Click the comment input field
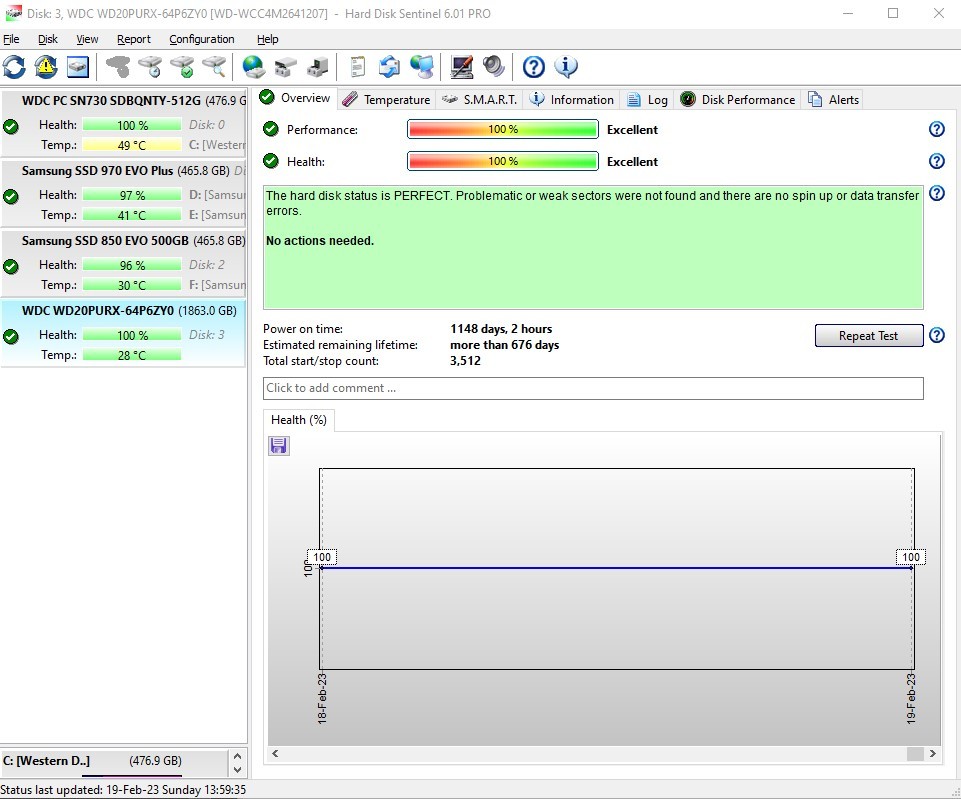Screen dimensions: 961x799 tap(592, 388)
